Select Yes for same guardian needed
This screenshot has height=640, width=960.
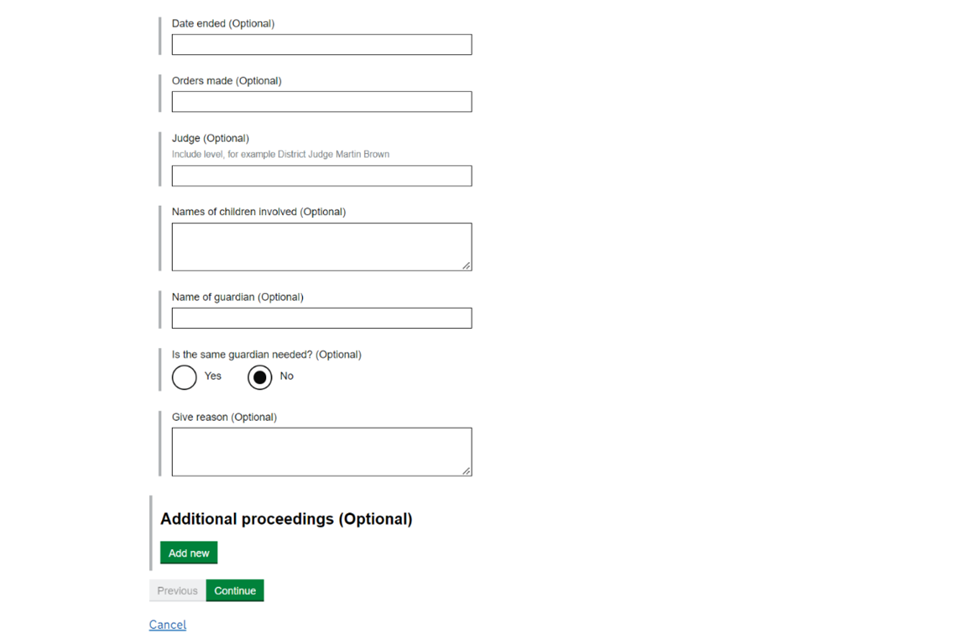coord(185,377)
